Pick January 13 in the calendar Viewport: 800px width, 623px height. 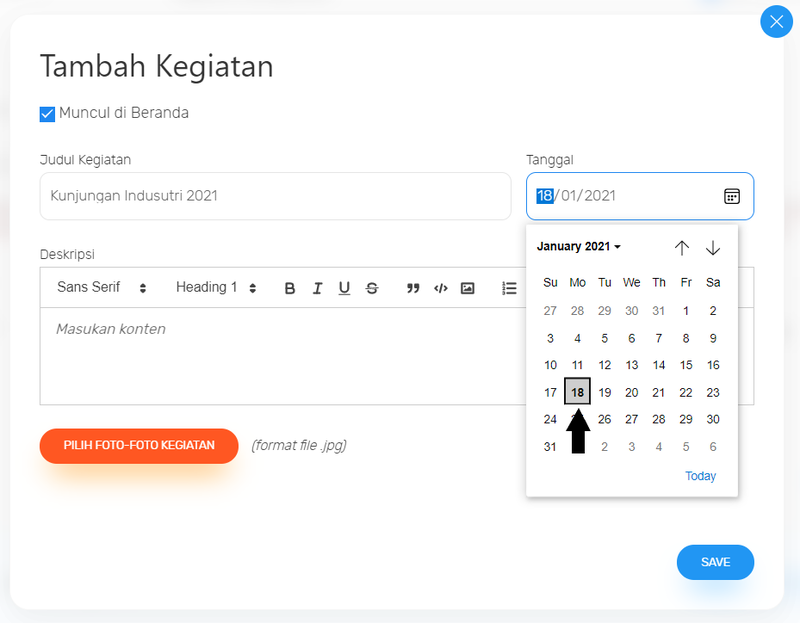click(632, 365)
